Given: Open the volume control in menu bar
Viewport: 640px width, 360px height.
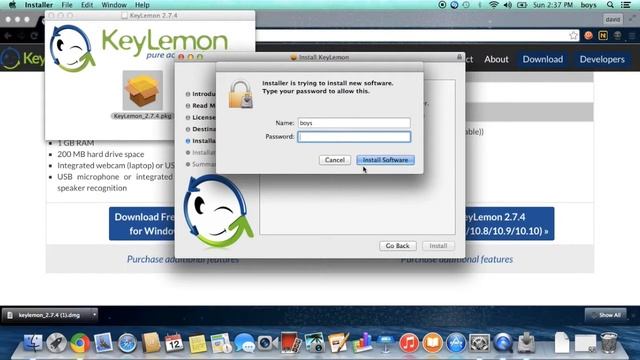Looking at the screenshot, I should click(x=507, y=5).
